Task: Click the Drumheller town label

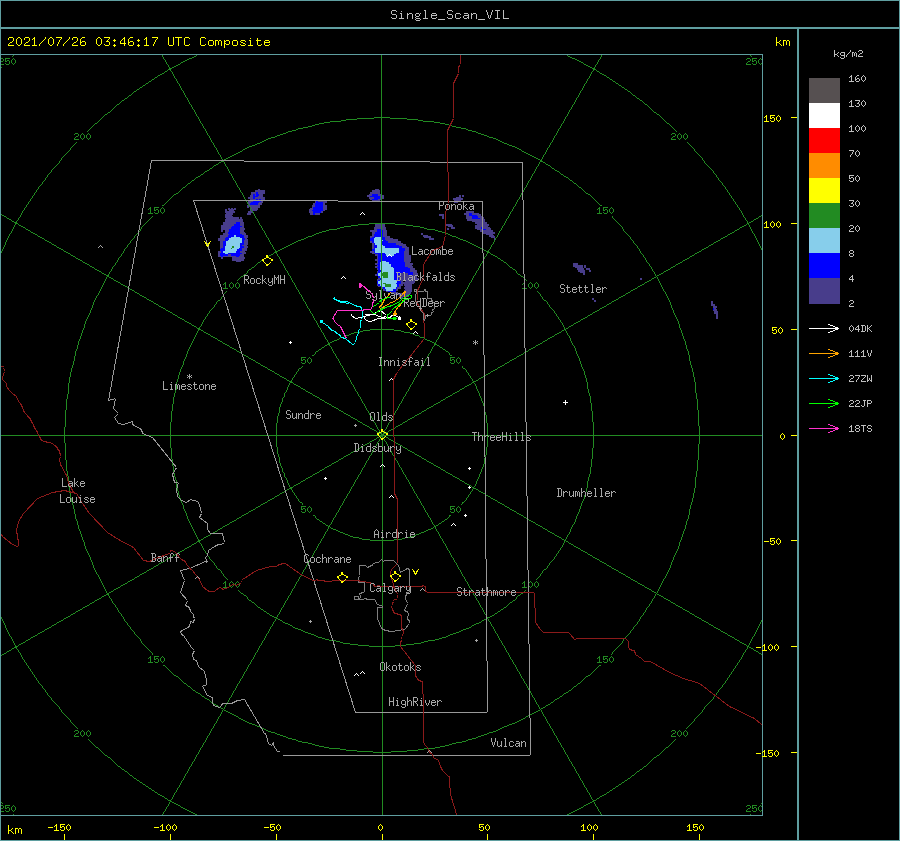Action: click(x=586, y=493)
